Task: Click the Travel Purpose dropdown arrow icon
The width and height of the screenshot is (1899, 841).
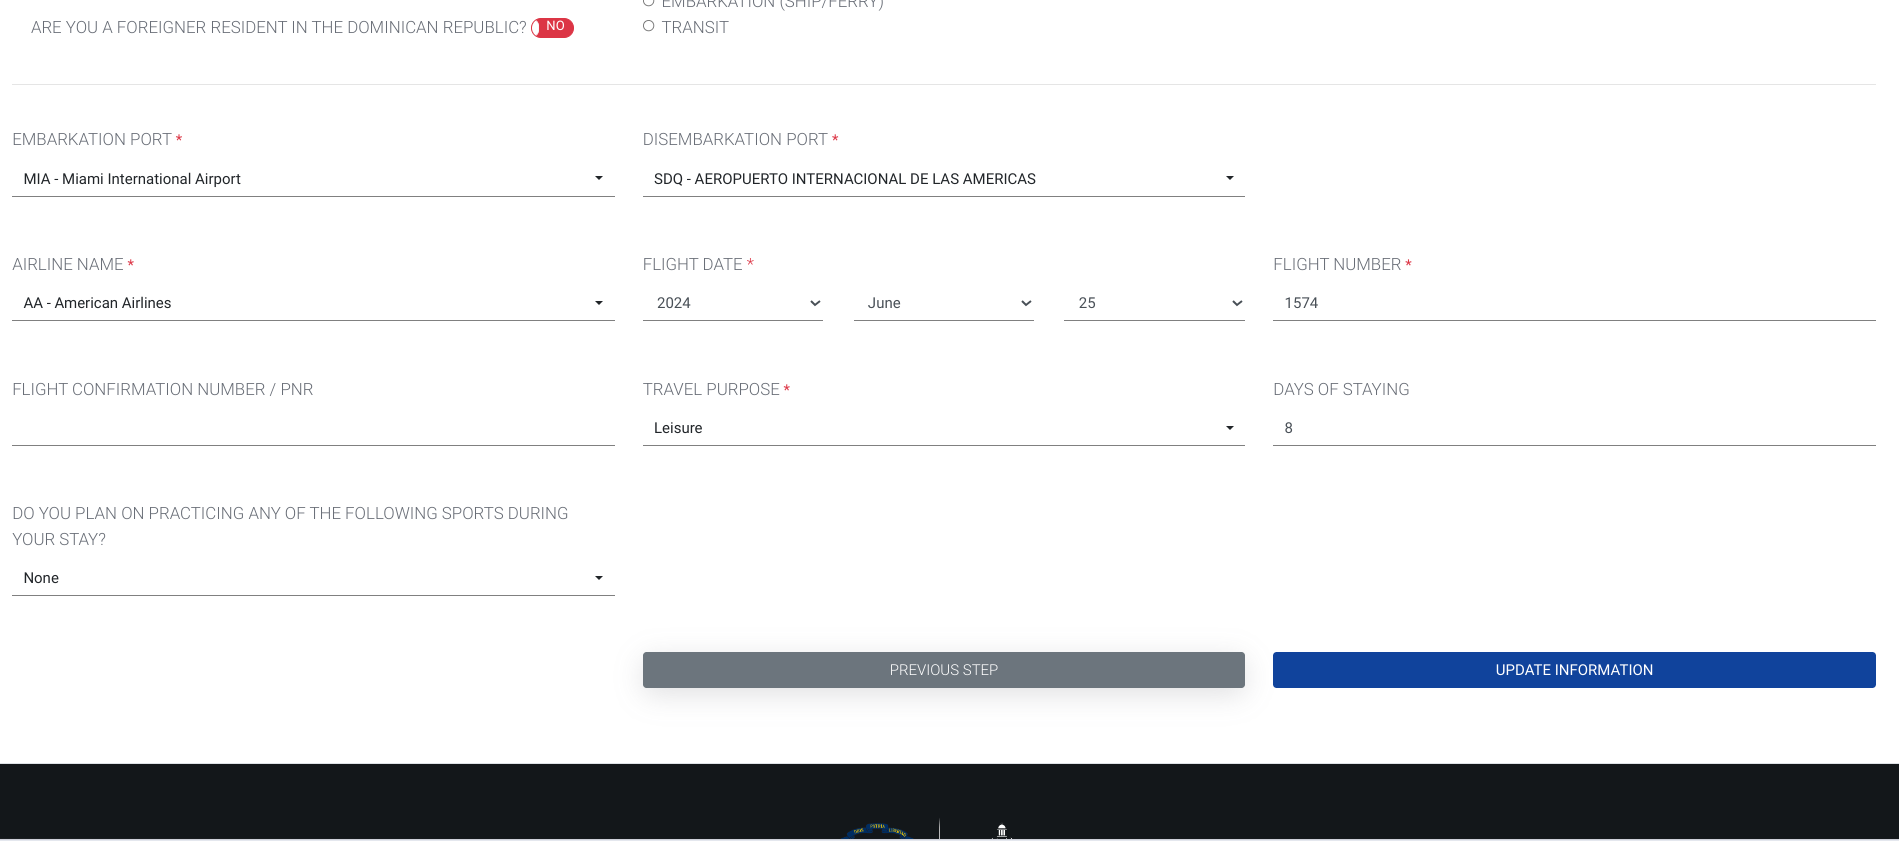Action: point(1229,428)
